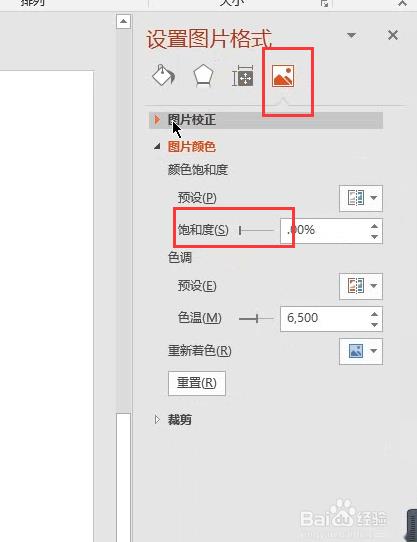Image resolution: width=417 pixels, height=542 pixels.
Task: Open the task pane options dropdown arrow
Action: tap(351, 35)
